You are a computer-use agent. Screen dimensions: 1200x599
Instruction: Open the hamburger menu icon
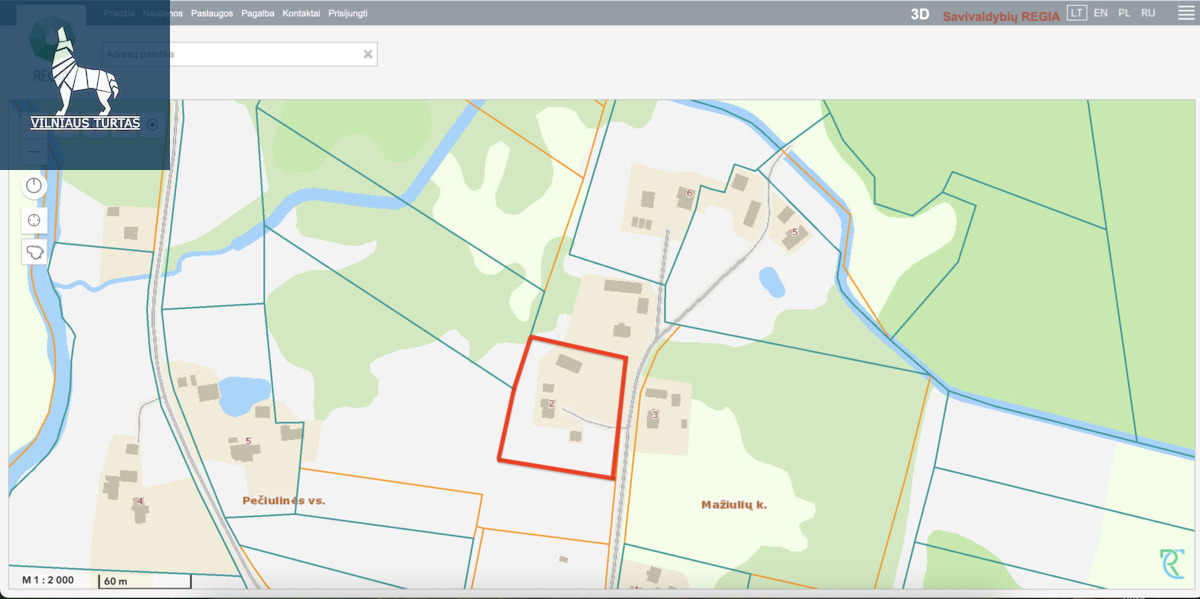tap(1186, 13)
